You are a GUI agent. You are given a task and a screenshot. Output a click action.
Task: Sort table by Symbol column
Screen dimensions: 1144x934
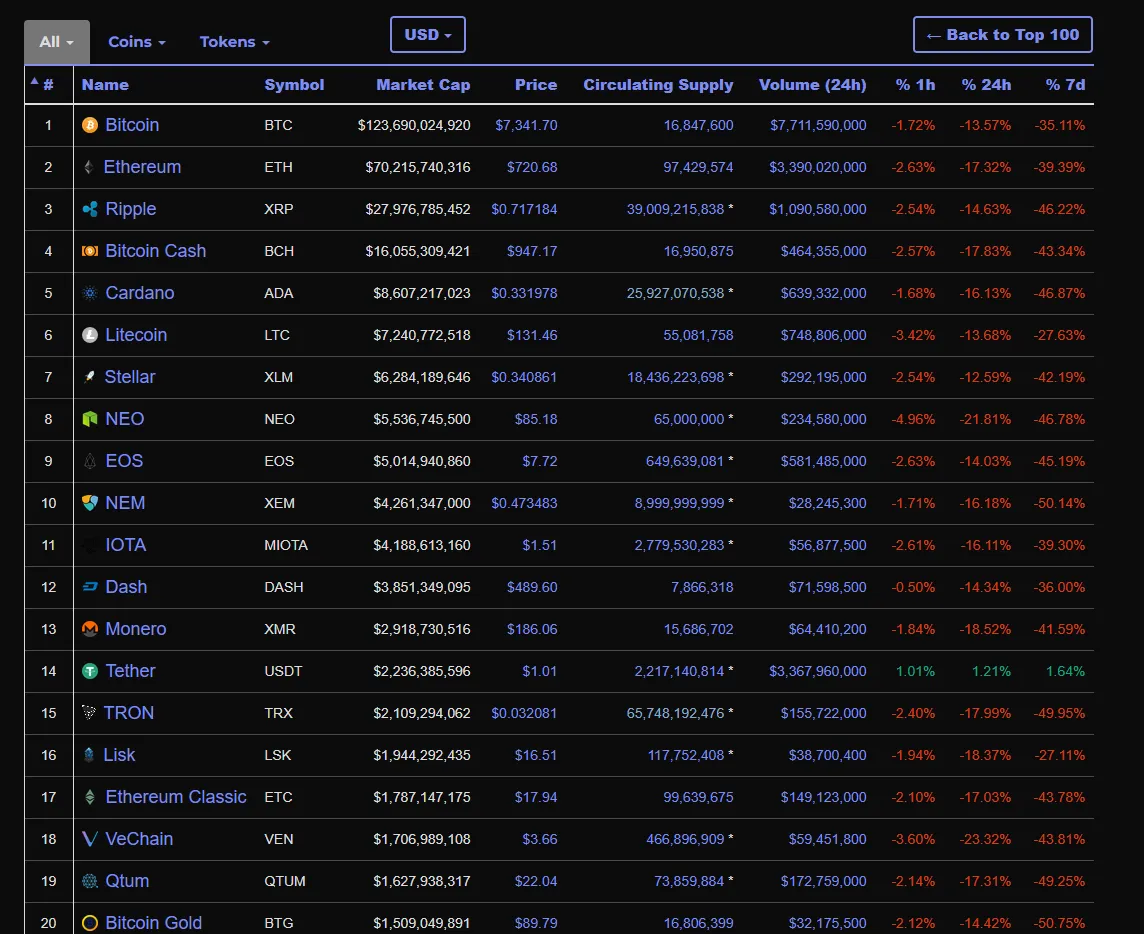[x=294, y=85]
